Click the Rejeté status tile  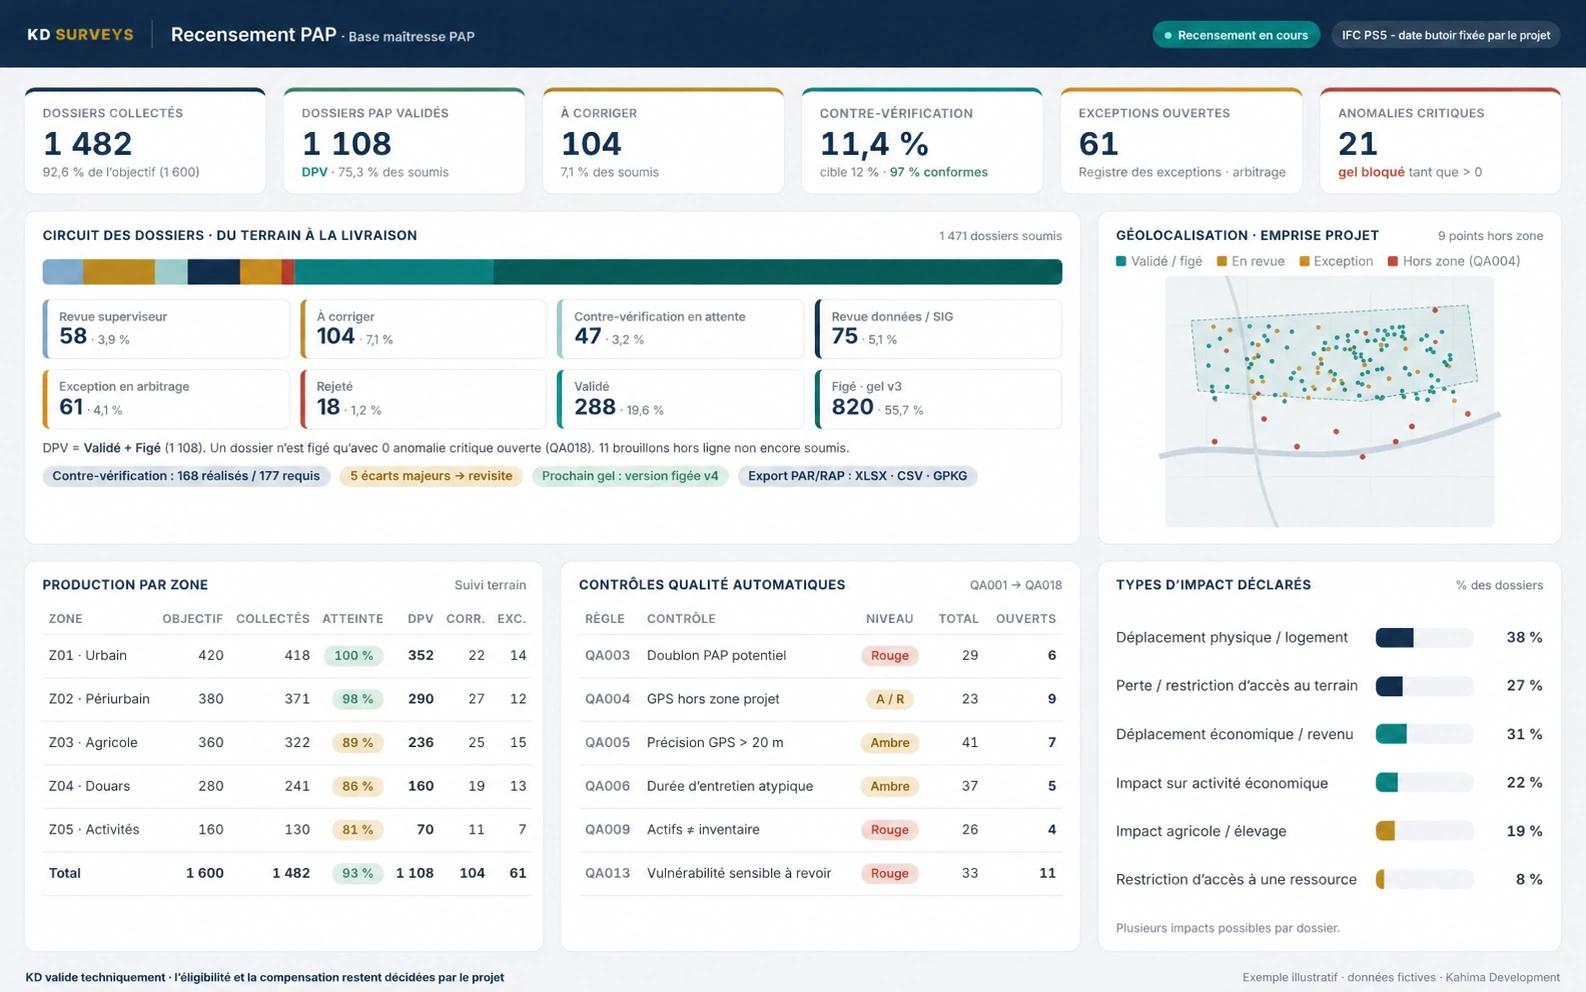[x=423, y=399]
